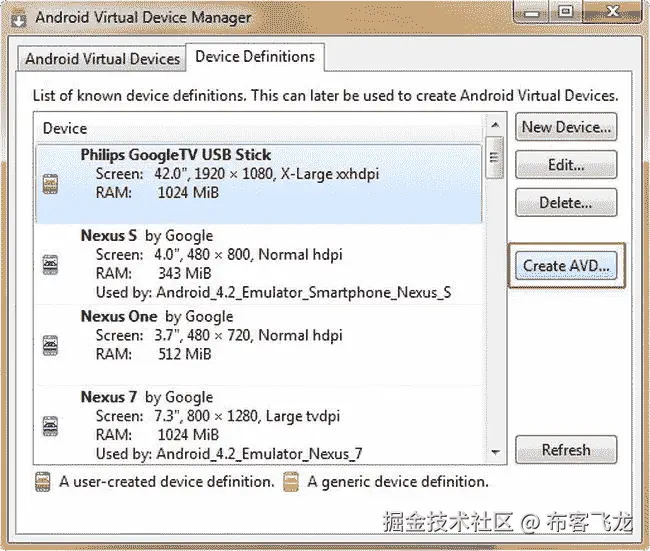Maximize the Android Virtual Device Manager window

(565, 12)
